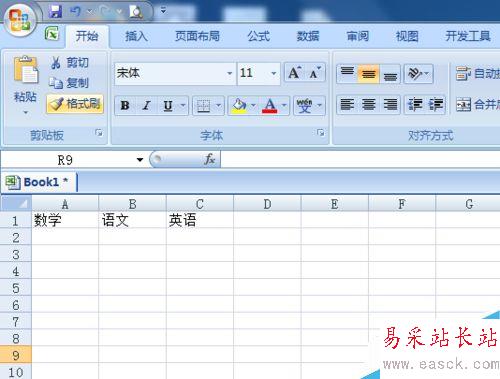Apply cell borders icon
The image size is (500, 379).
tap(203, 106)
